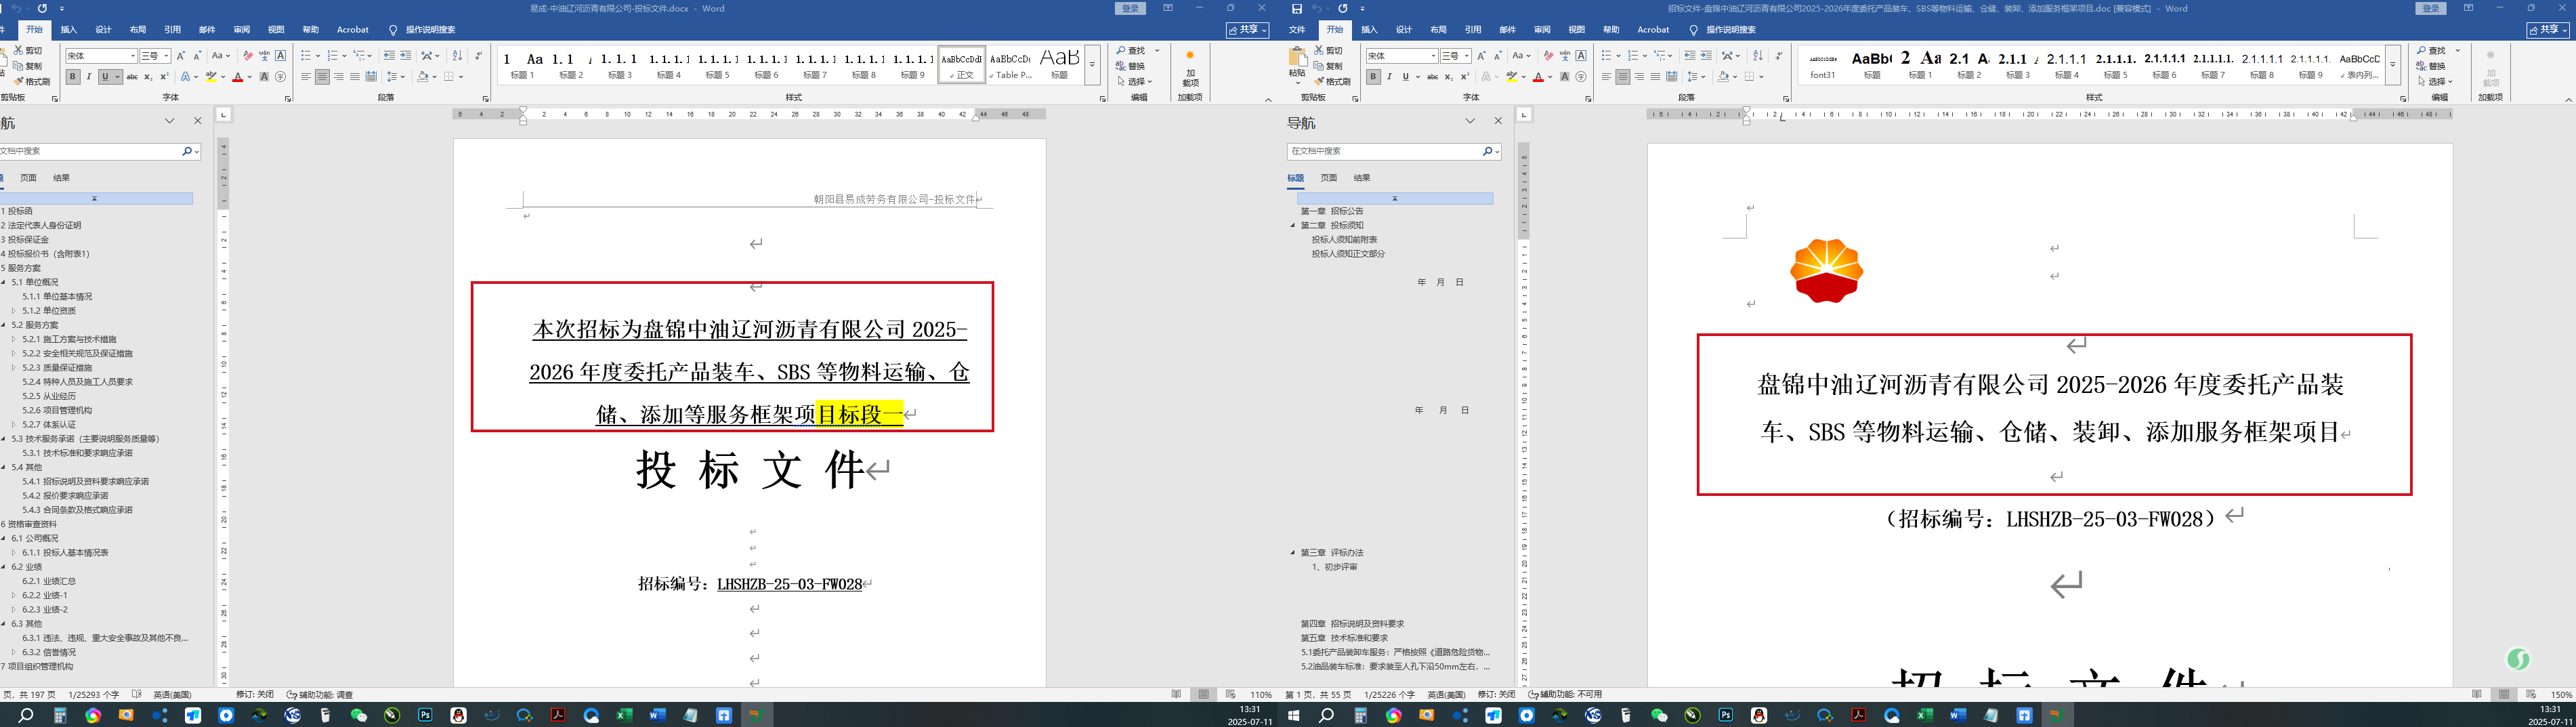Image resolution: width=2576 pixels, height=727 pixels.
Task: Click 共享 share button in 招标文件 window
Action: point(2547,30)
